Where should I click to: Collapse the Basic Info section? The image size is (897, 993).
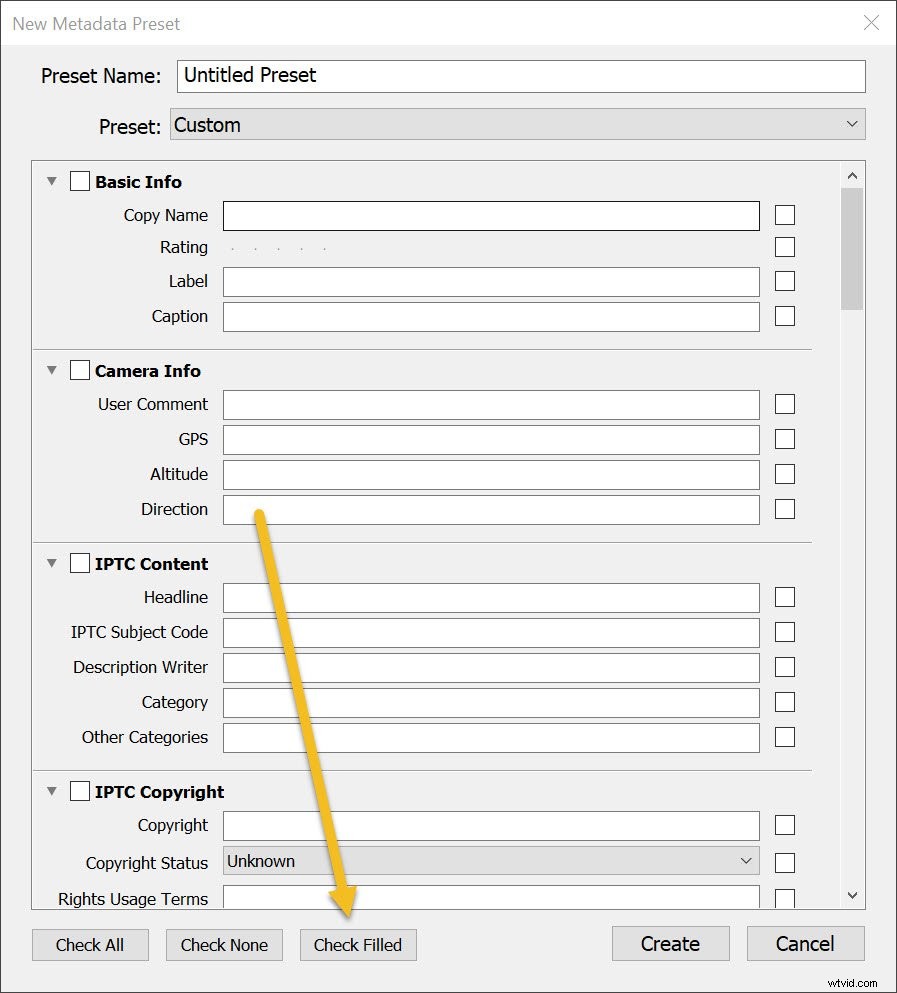click(x=51, y=181)
